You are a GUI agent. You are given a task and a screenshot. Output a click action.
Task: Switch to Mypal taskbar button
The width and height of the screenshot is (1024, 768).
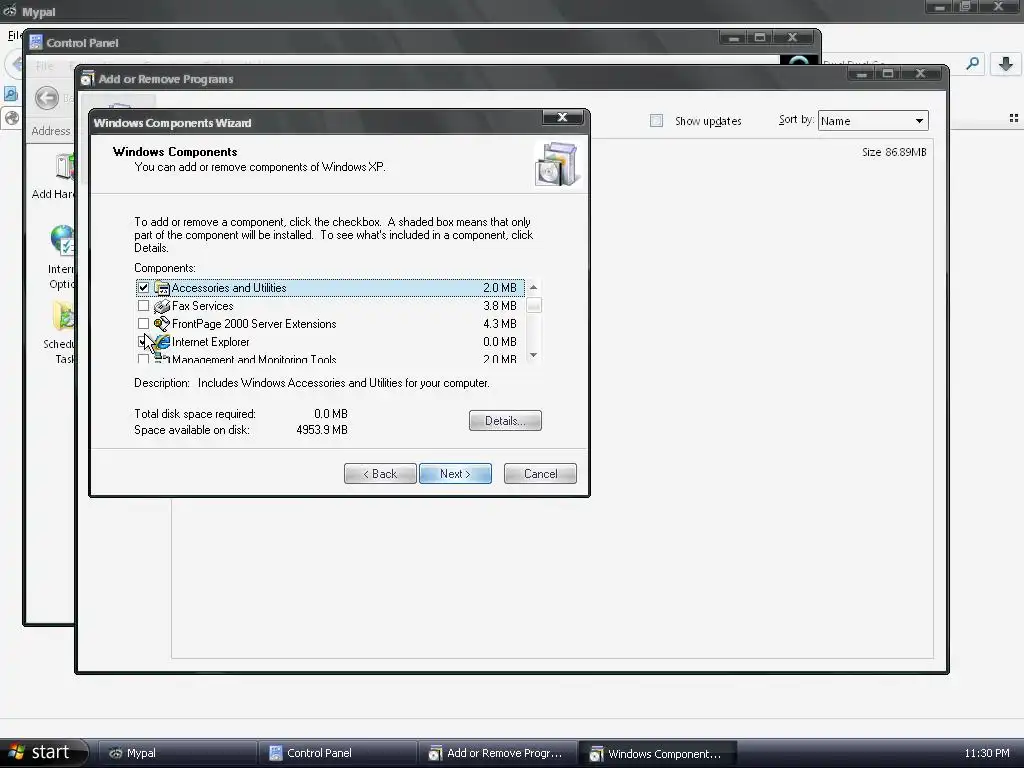[x=176, y=753]
